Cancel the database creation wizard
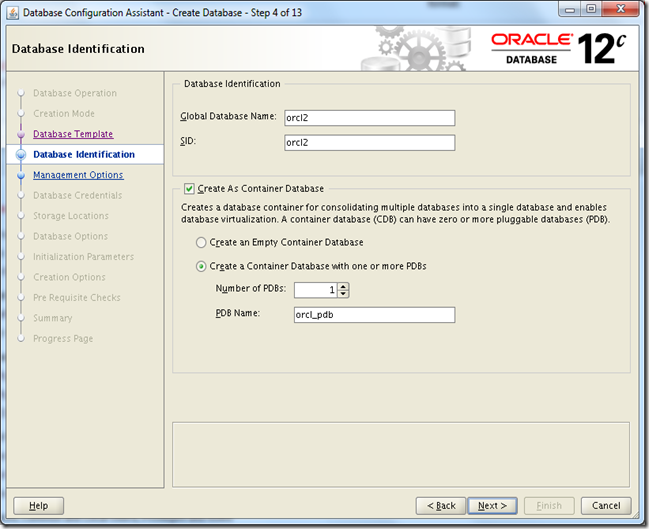This screenshot has height=529, width=649. coord(606,506)
